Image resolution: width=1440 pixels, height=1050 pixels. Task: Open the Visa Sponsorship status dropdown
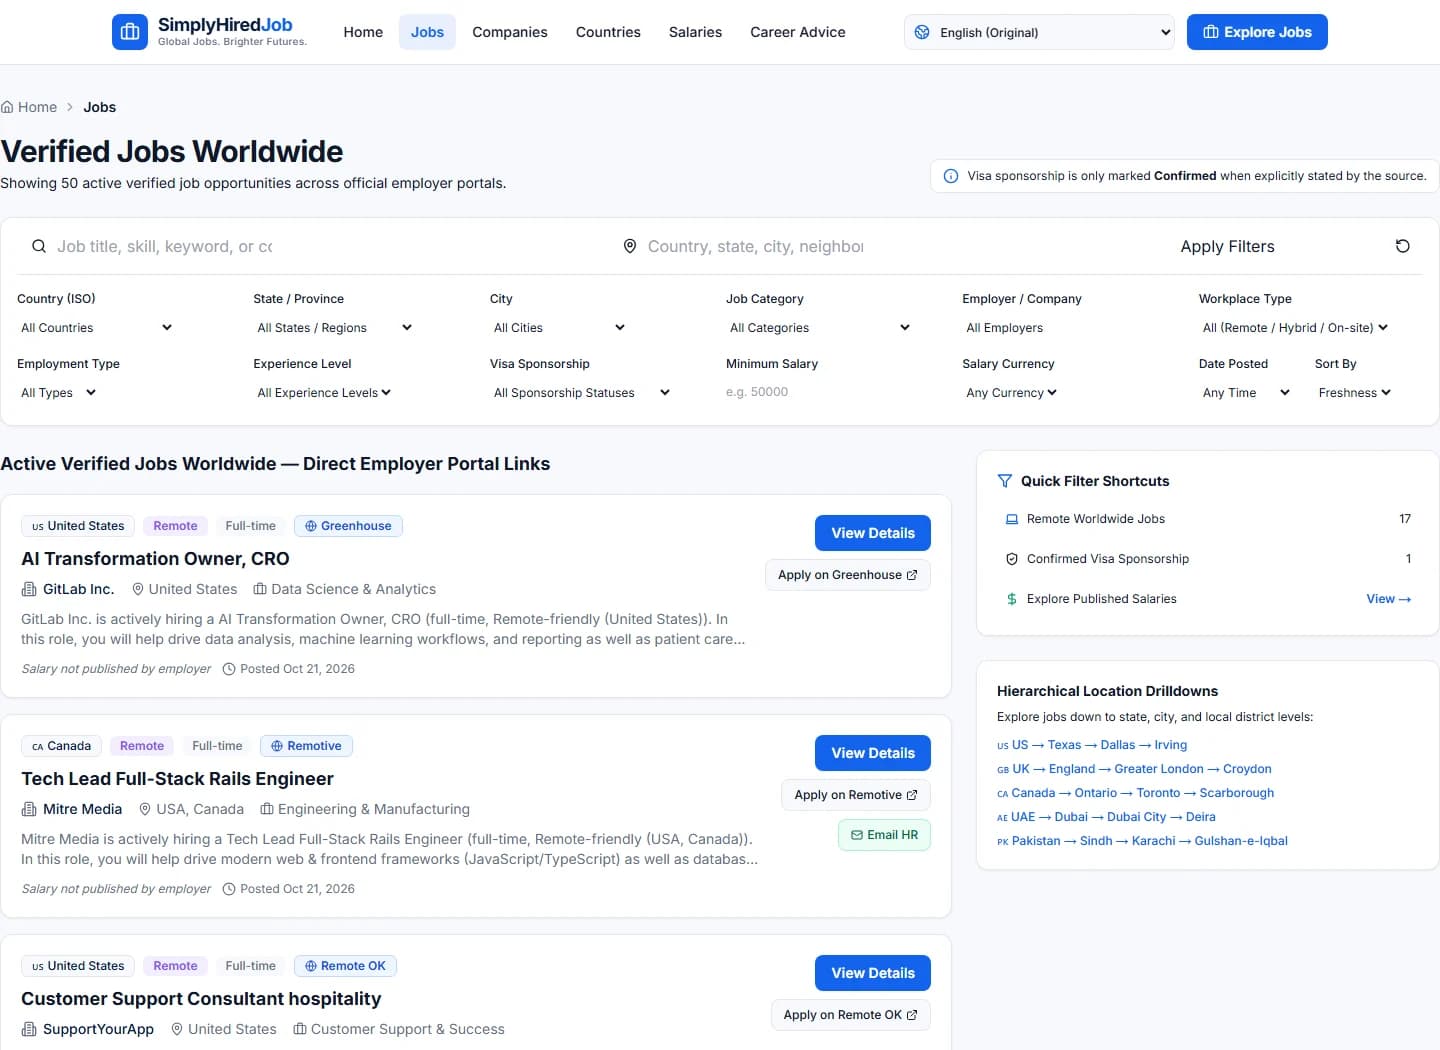point(582,392)
